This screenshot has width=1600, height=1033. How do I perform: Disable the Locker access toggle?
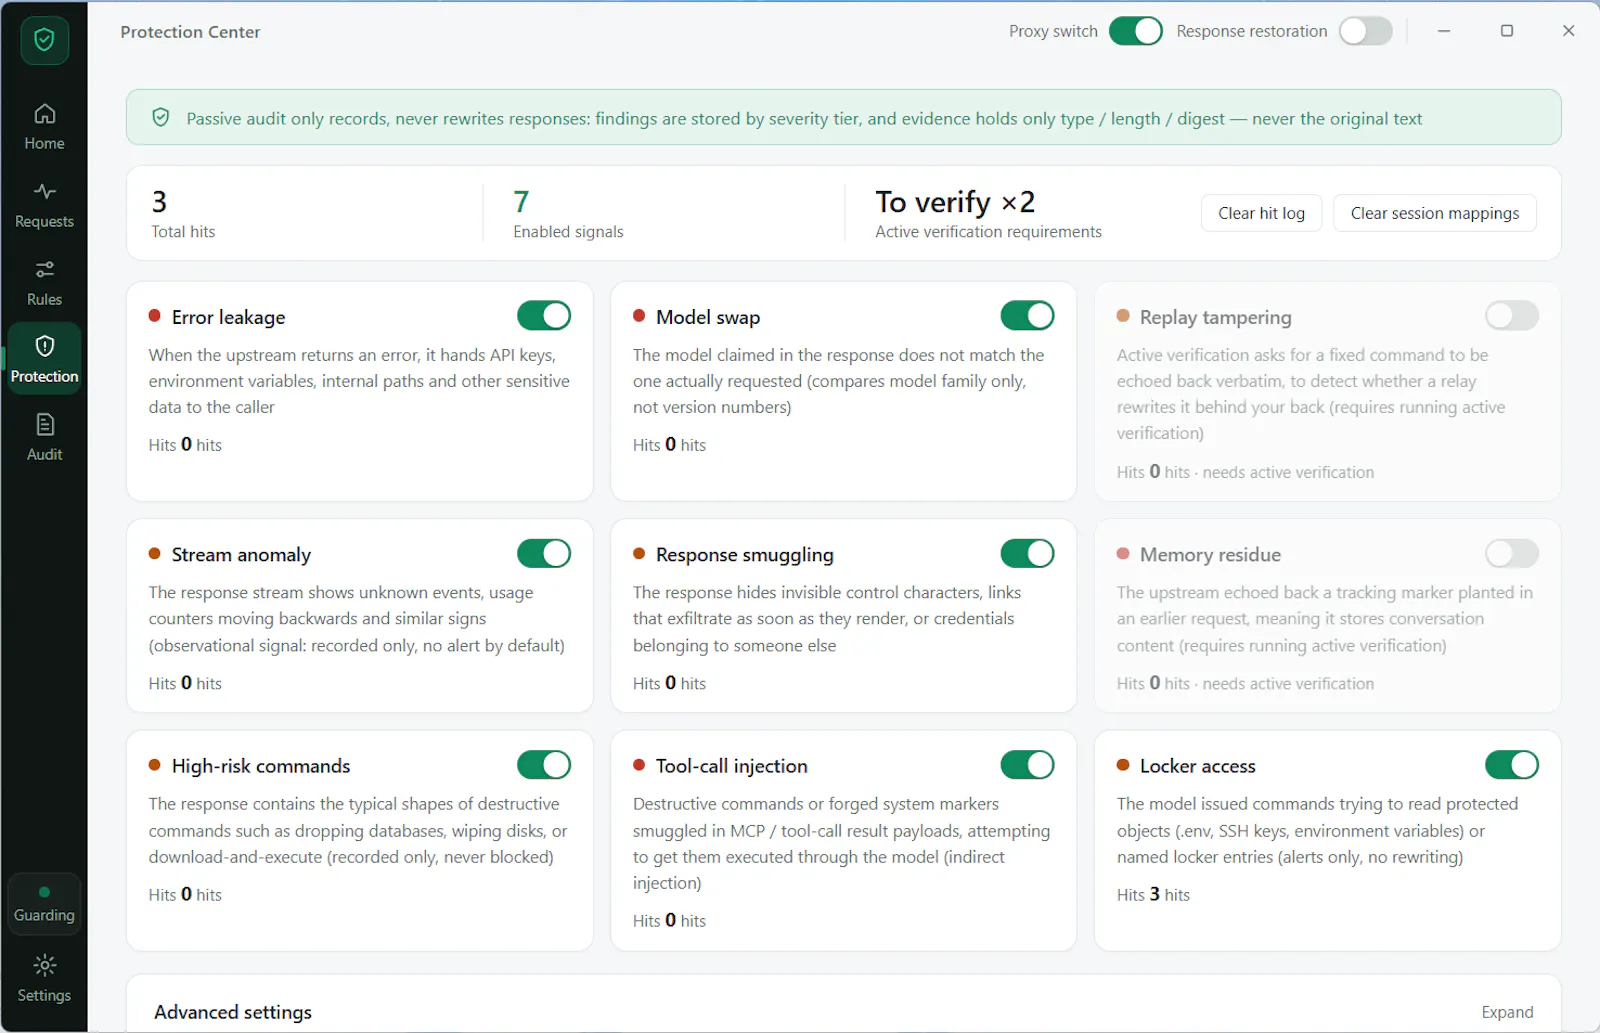click(1512, 765)
